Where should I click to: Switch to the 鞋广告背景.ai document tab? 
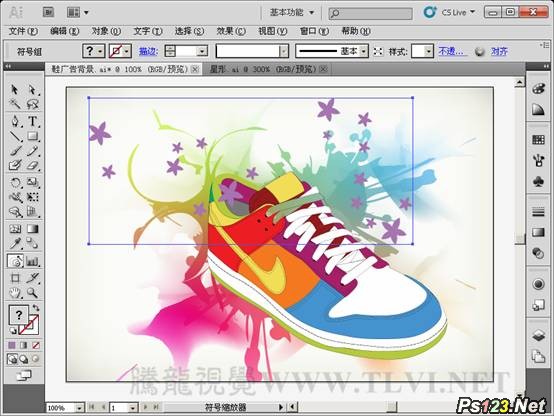(119, 69)
